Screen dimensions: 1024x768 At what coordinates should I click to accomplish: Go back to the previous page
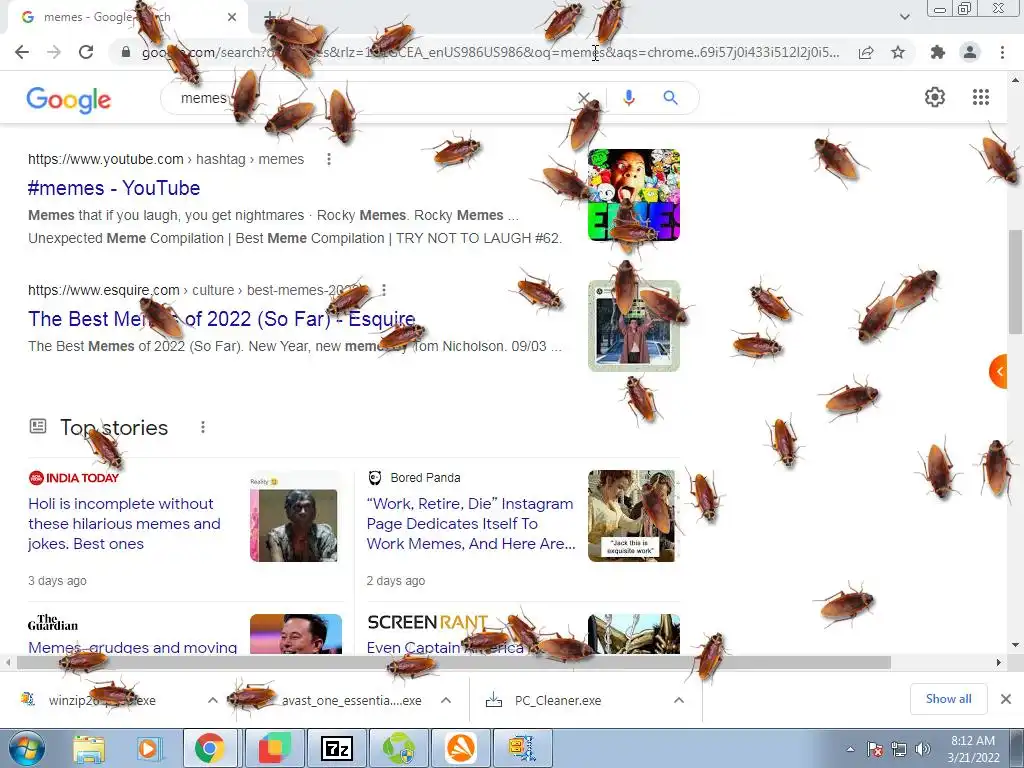[x=22, y=52]
